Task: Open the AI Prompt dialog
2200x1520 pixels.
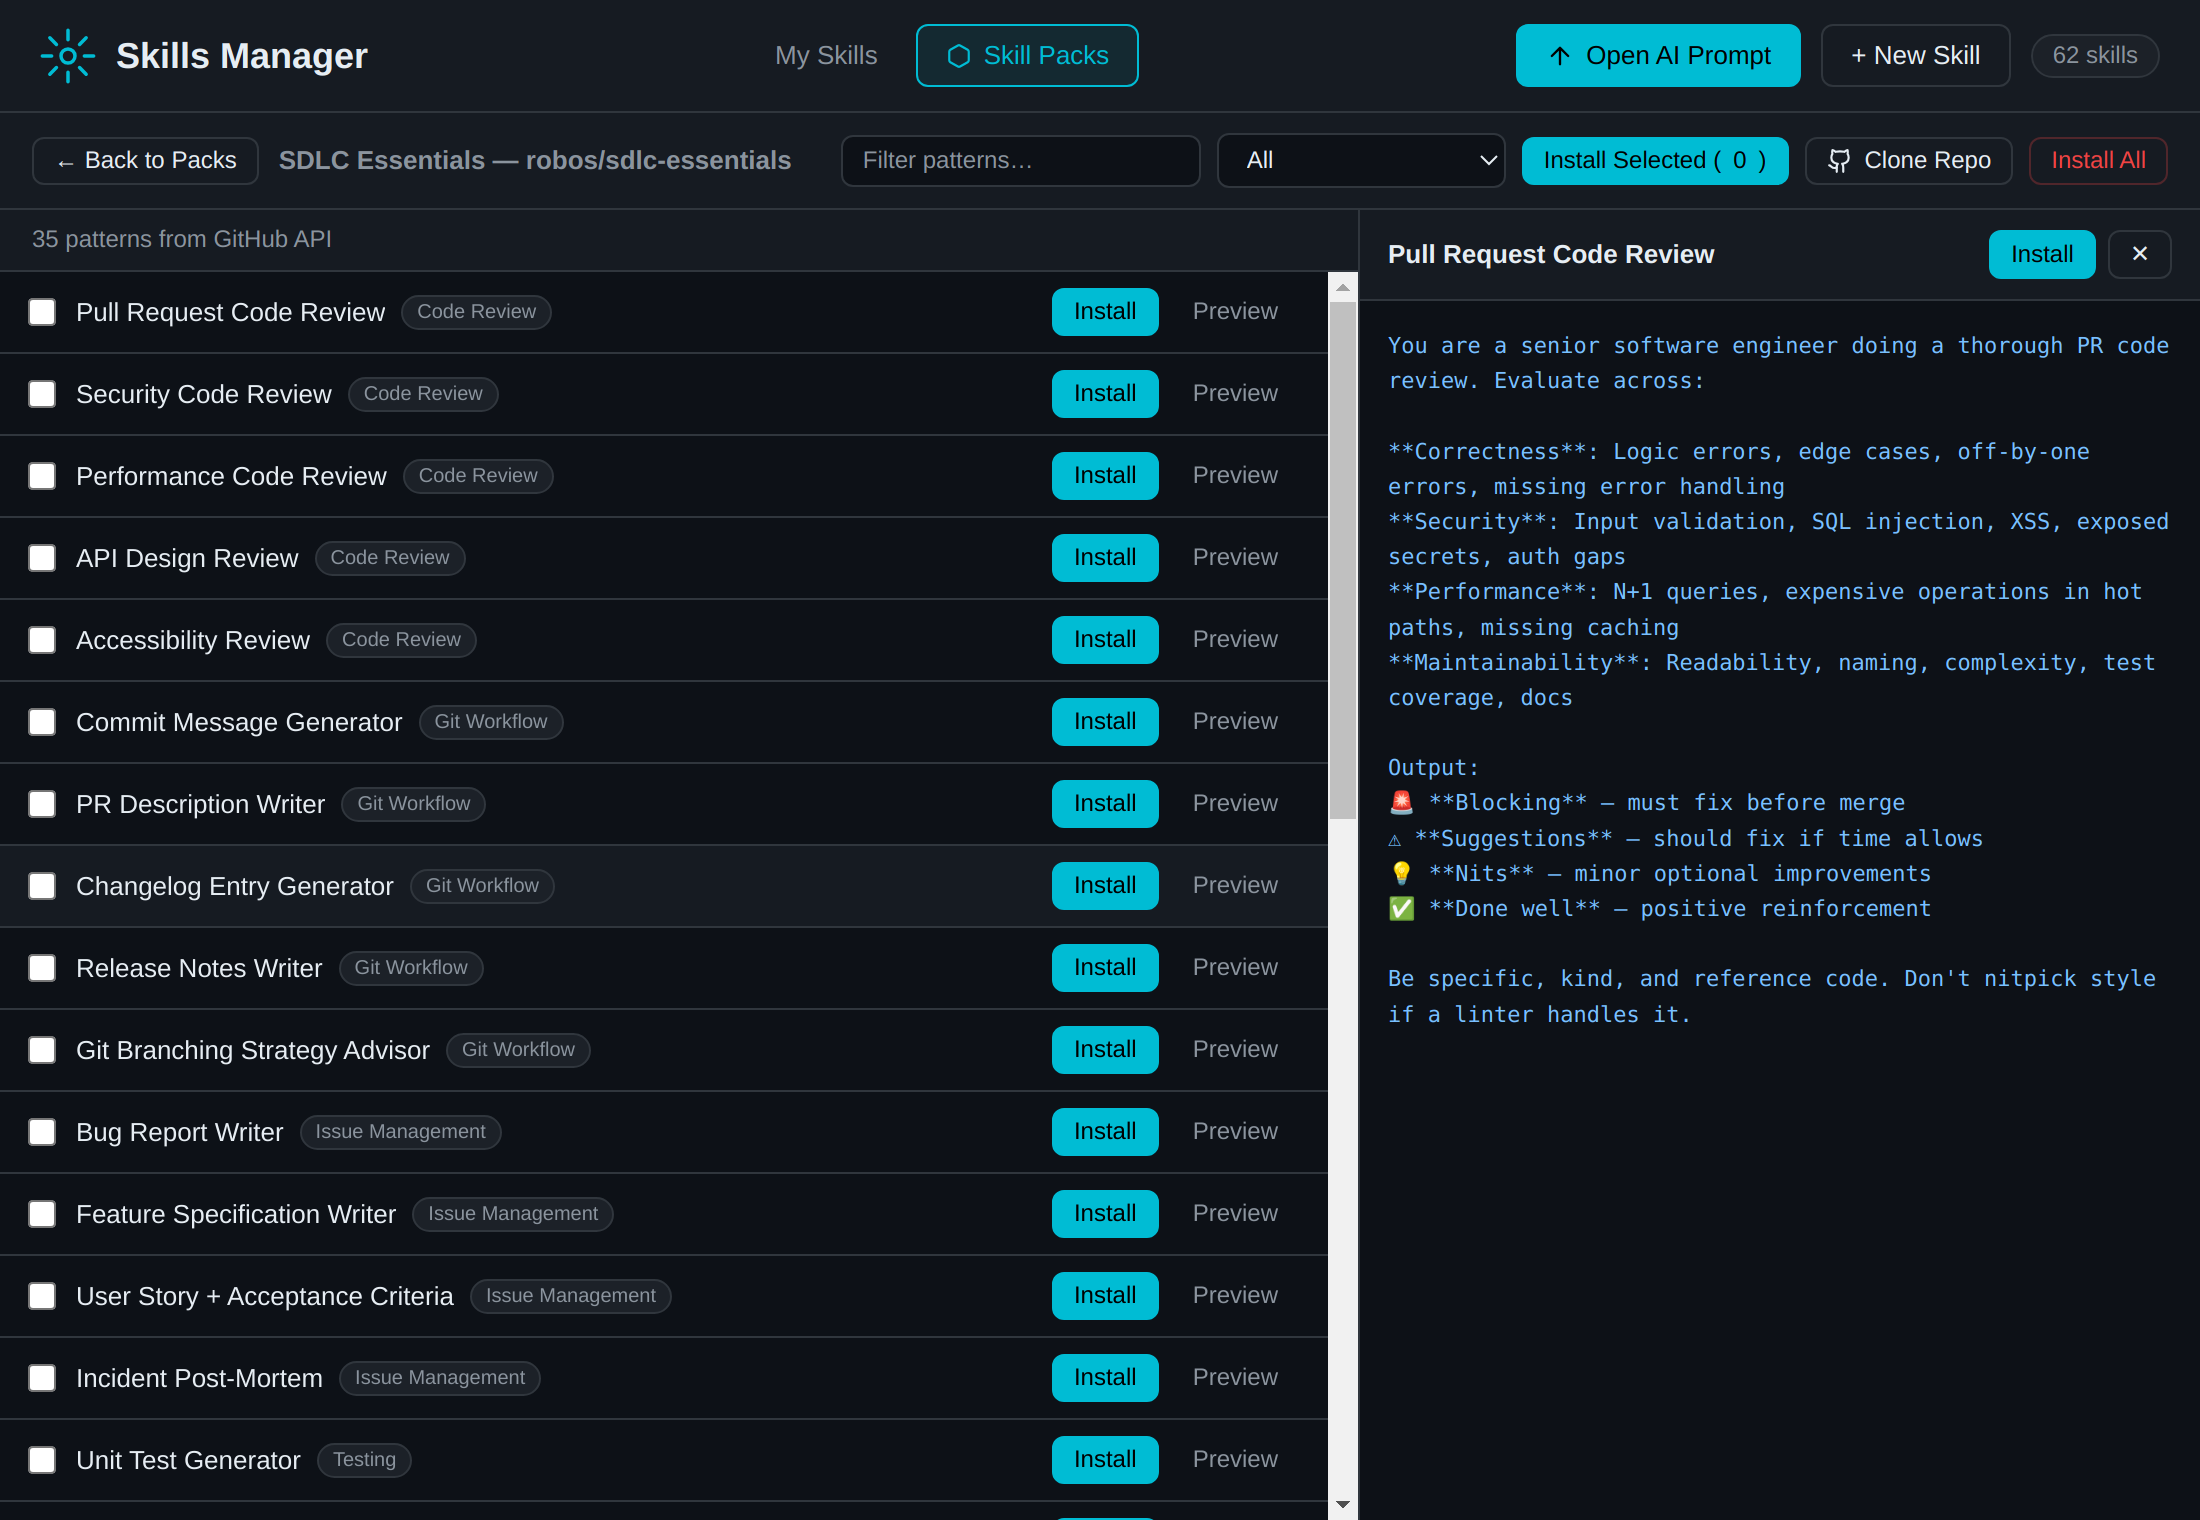Action: click(1658, 56)
